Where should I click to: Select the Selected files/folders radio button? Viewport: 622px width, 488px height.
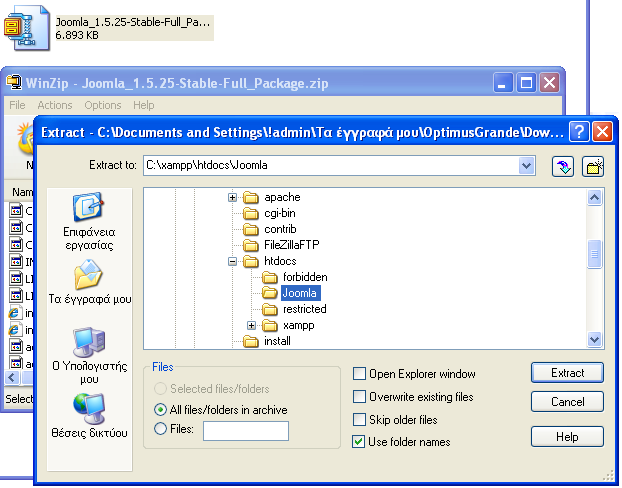click(x=160, y=388)
